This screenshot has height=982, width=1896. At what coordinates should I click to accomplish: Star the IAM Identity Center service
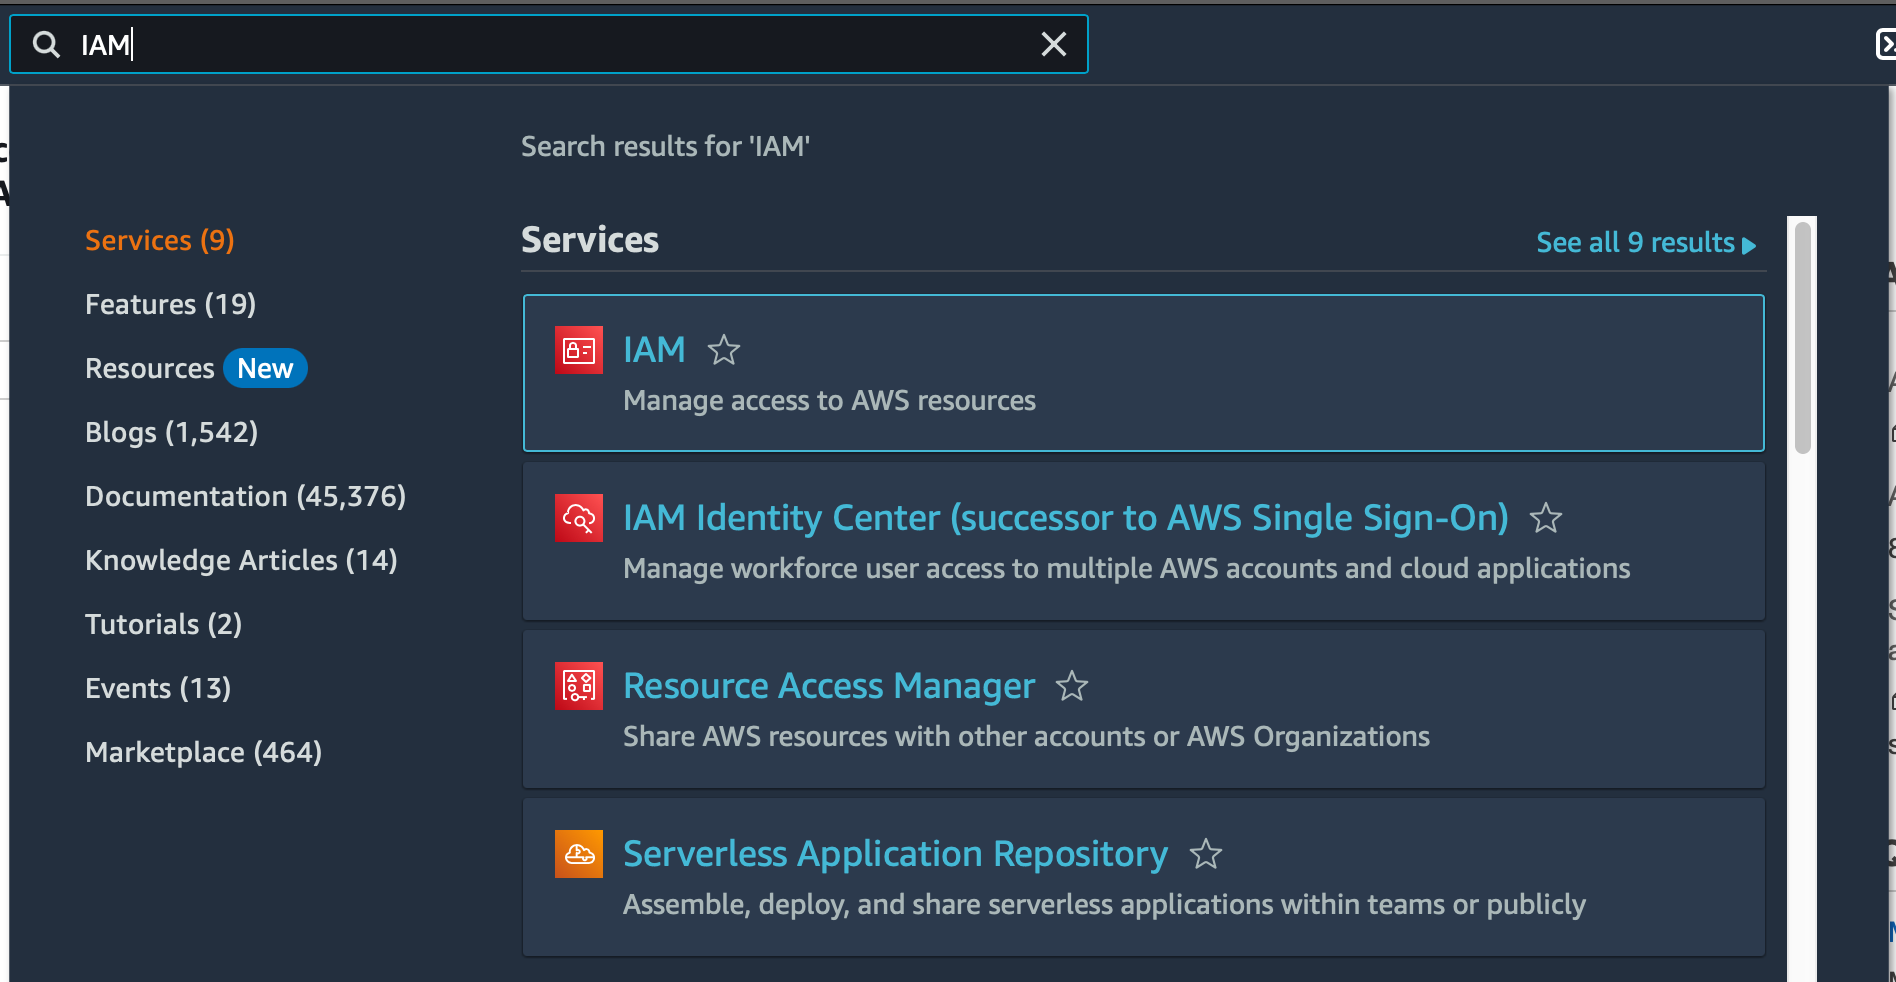tap(1545, 518)
